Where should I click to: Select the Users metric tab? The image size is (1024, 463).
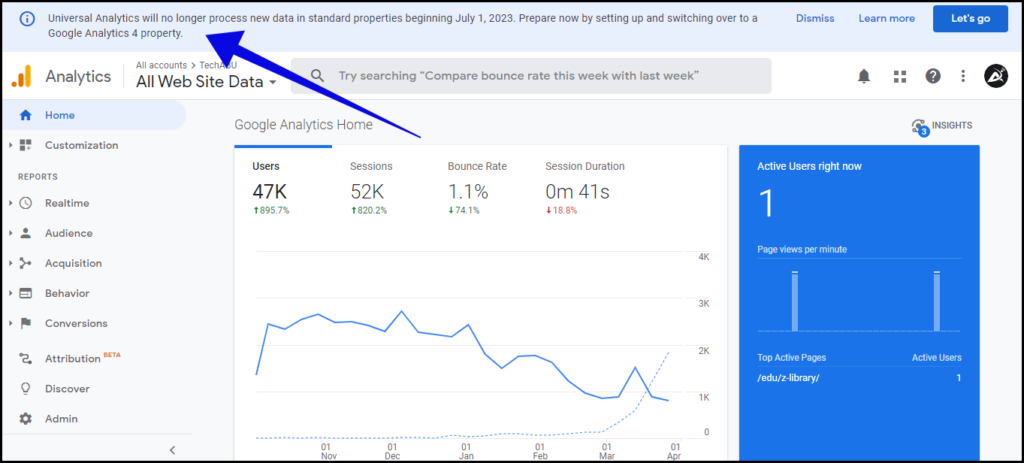[x=283, y=189]
